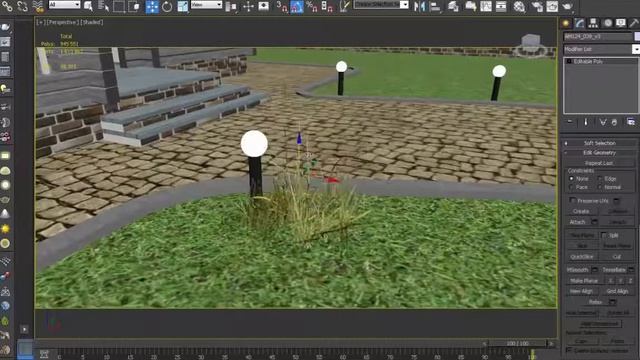Select the Normal constraint radio button
Viewport: 640px width, 360px height.
tap(600, 187)
